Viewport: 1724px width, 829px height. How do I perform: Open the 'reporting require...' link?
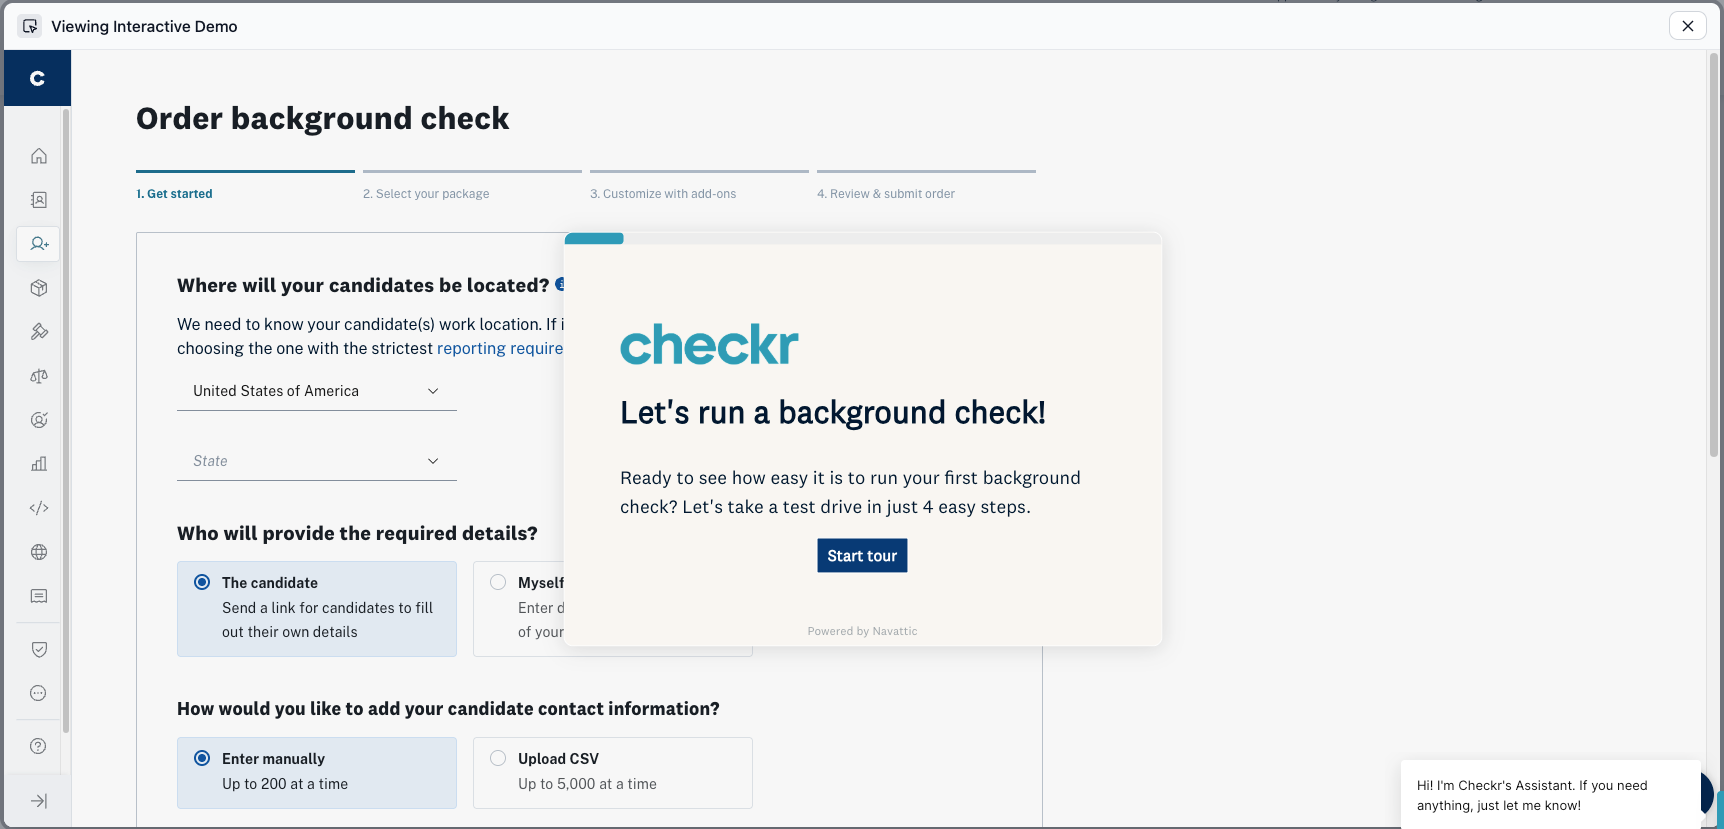500,348
